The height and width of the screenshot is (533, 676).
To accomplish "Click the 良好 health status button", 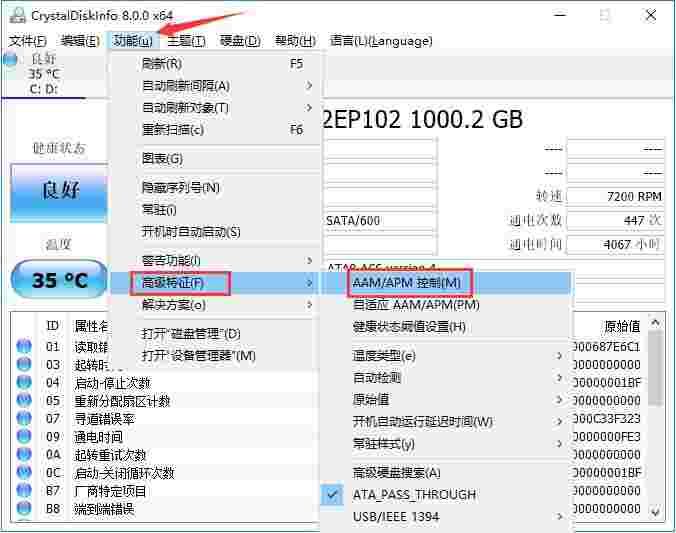I will (x=59, y=193).
